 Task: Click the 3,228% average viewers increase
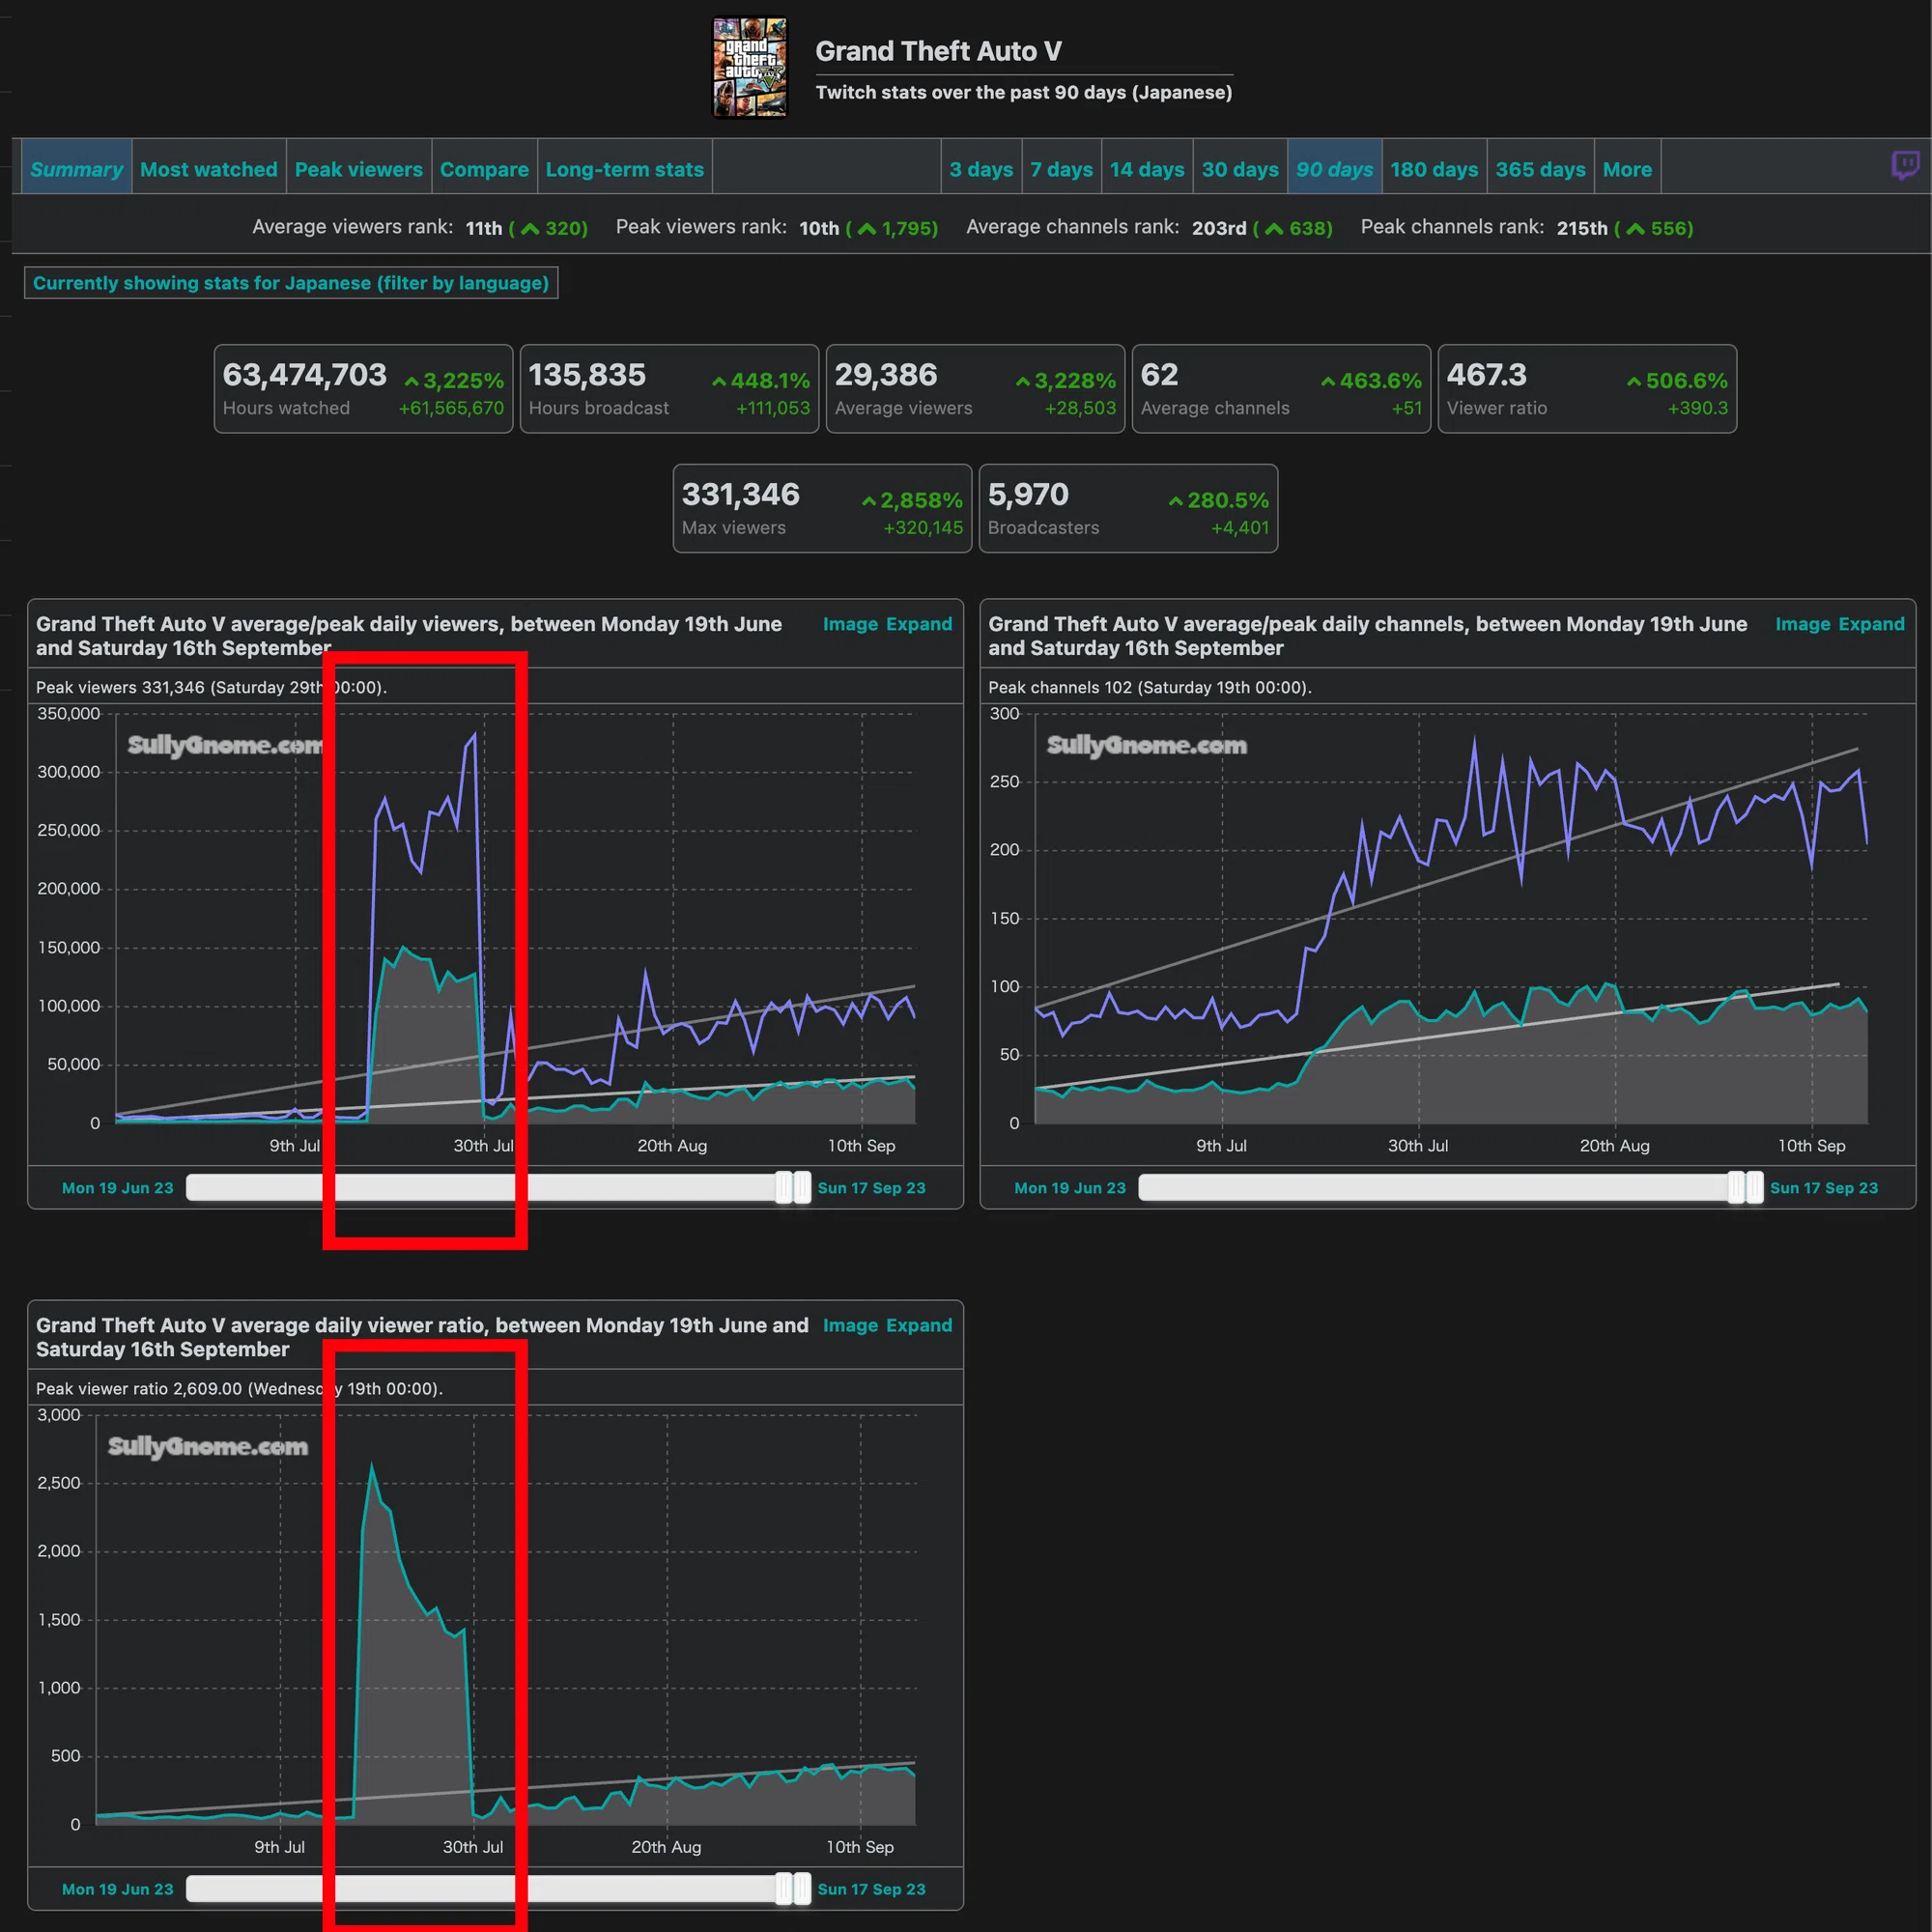coord(1066,380)
